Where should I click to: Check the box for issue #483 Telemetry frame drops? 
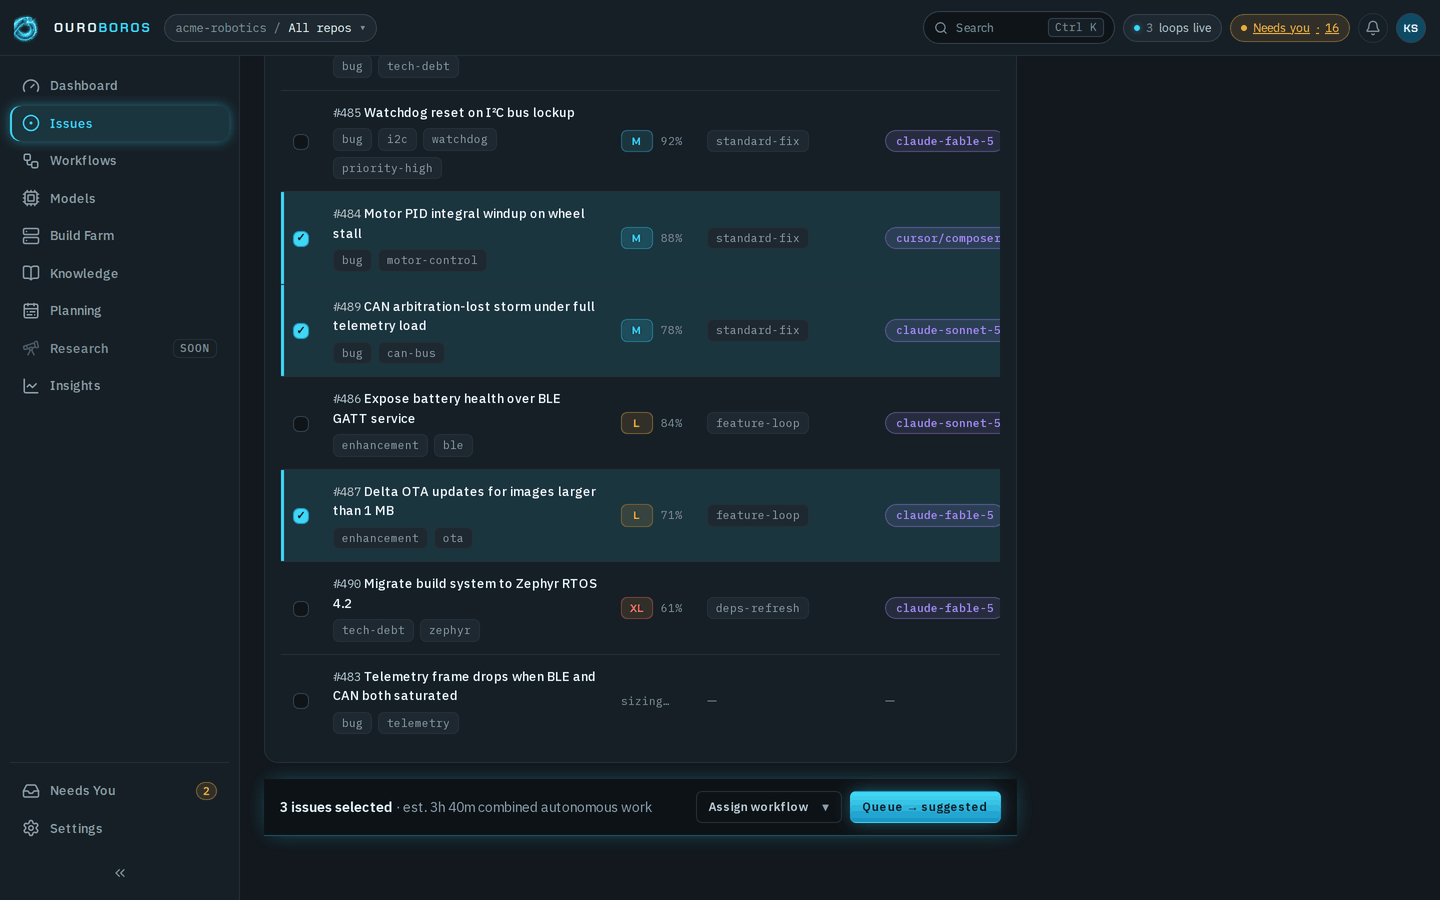[301, 701]
